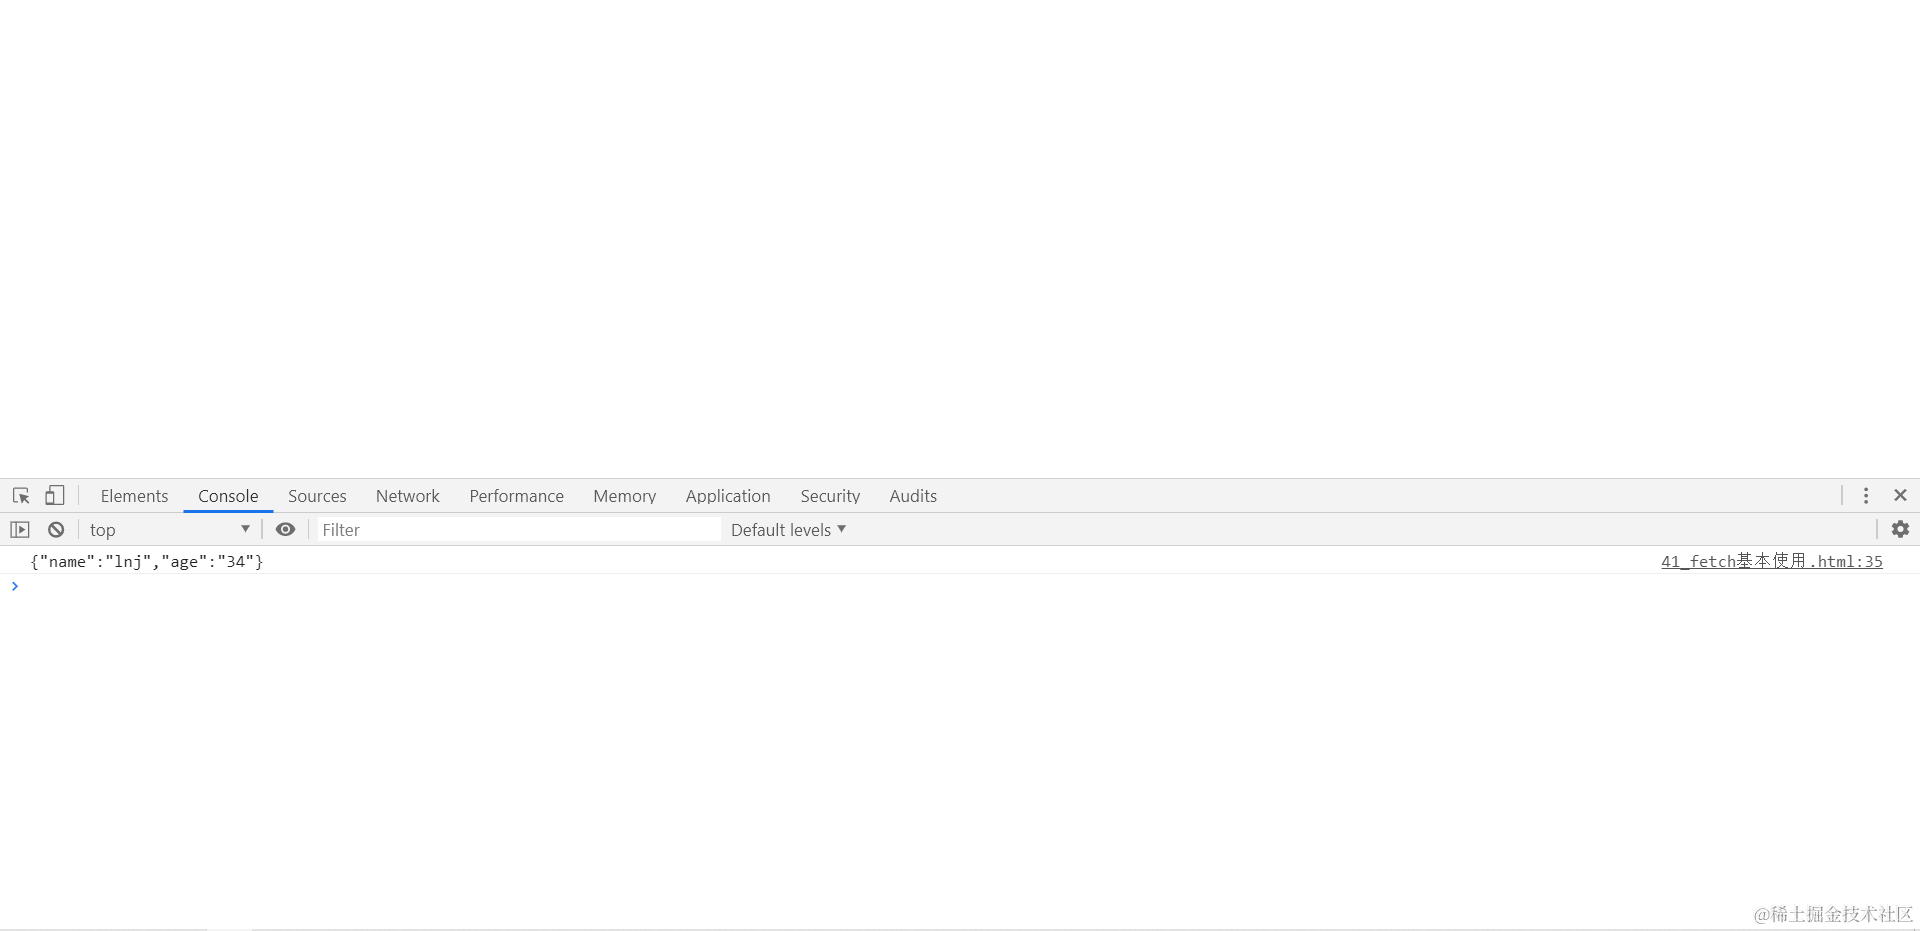Switch to the Elements tab
Image resolution: width=1920 pixels, height=931 pixels.
[134, 496]
